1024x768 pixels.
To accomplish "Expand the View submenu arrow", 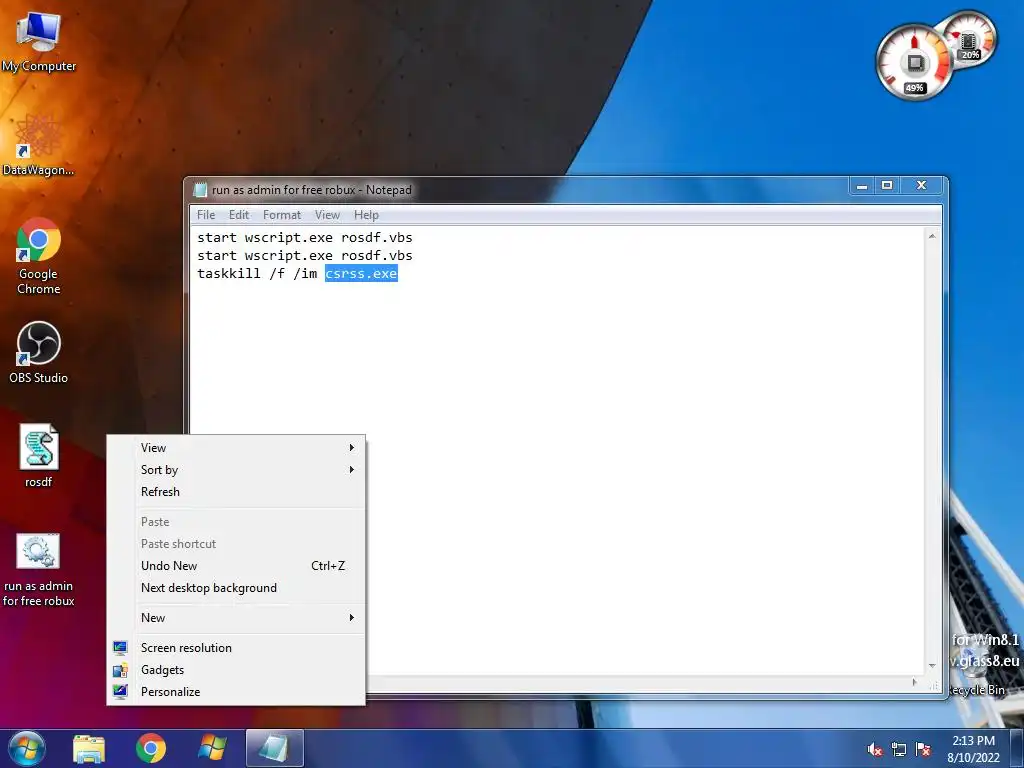I will 351,447.
